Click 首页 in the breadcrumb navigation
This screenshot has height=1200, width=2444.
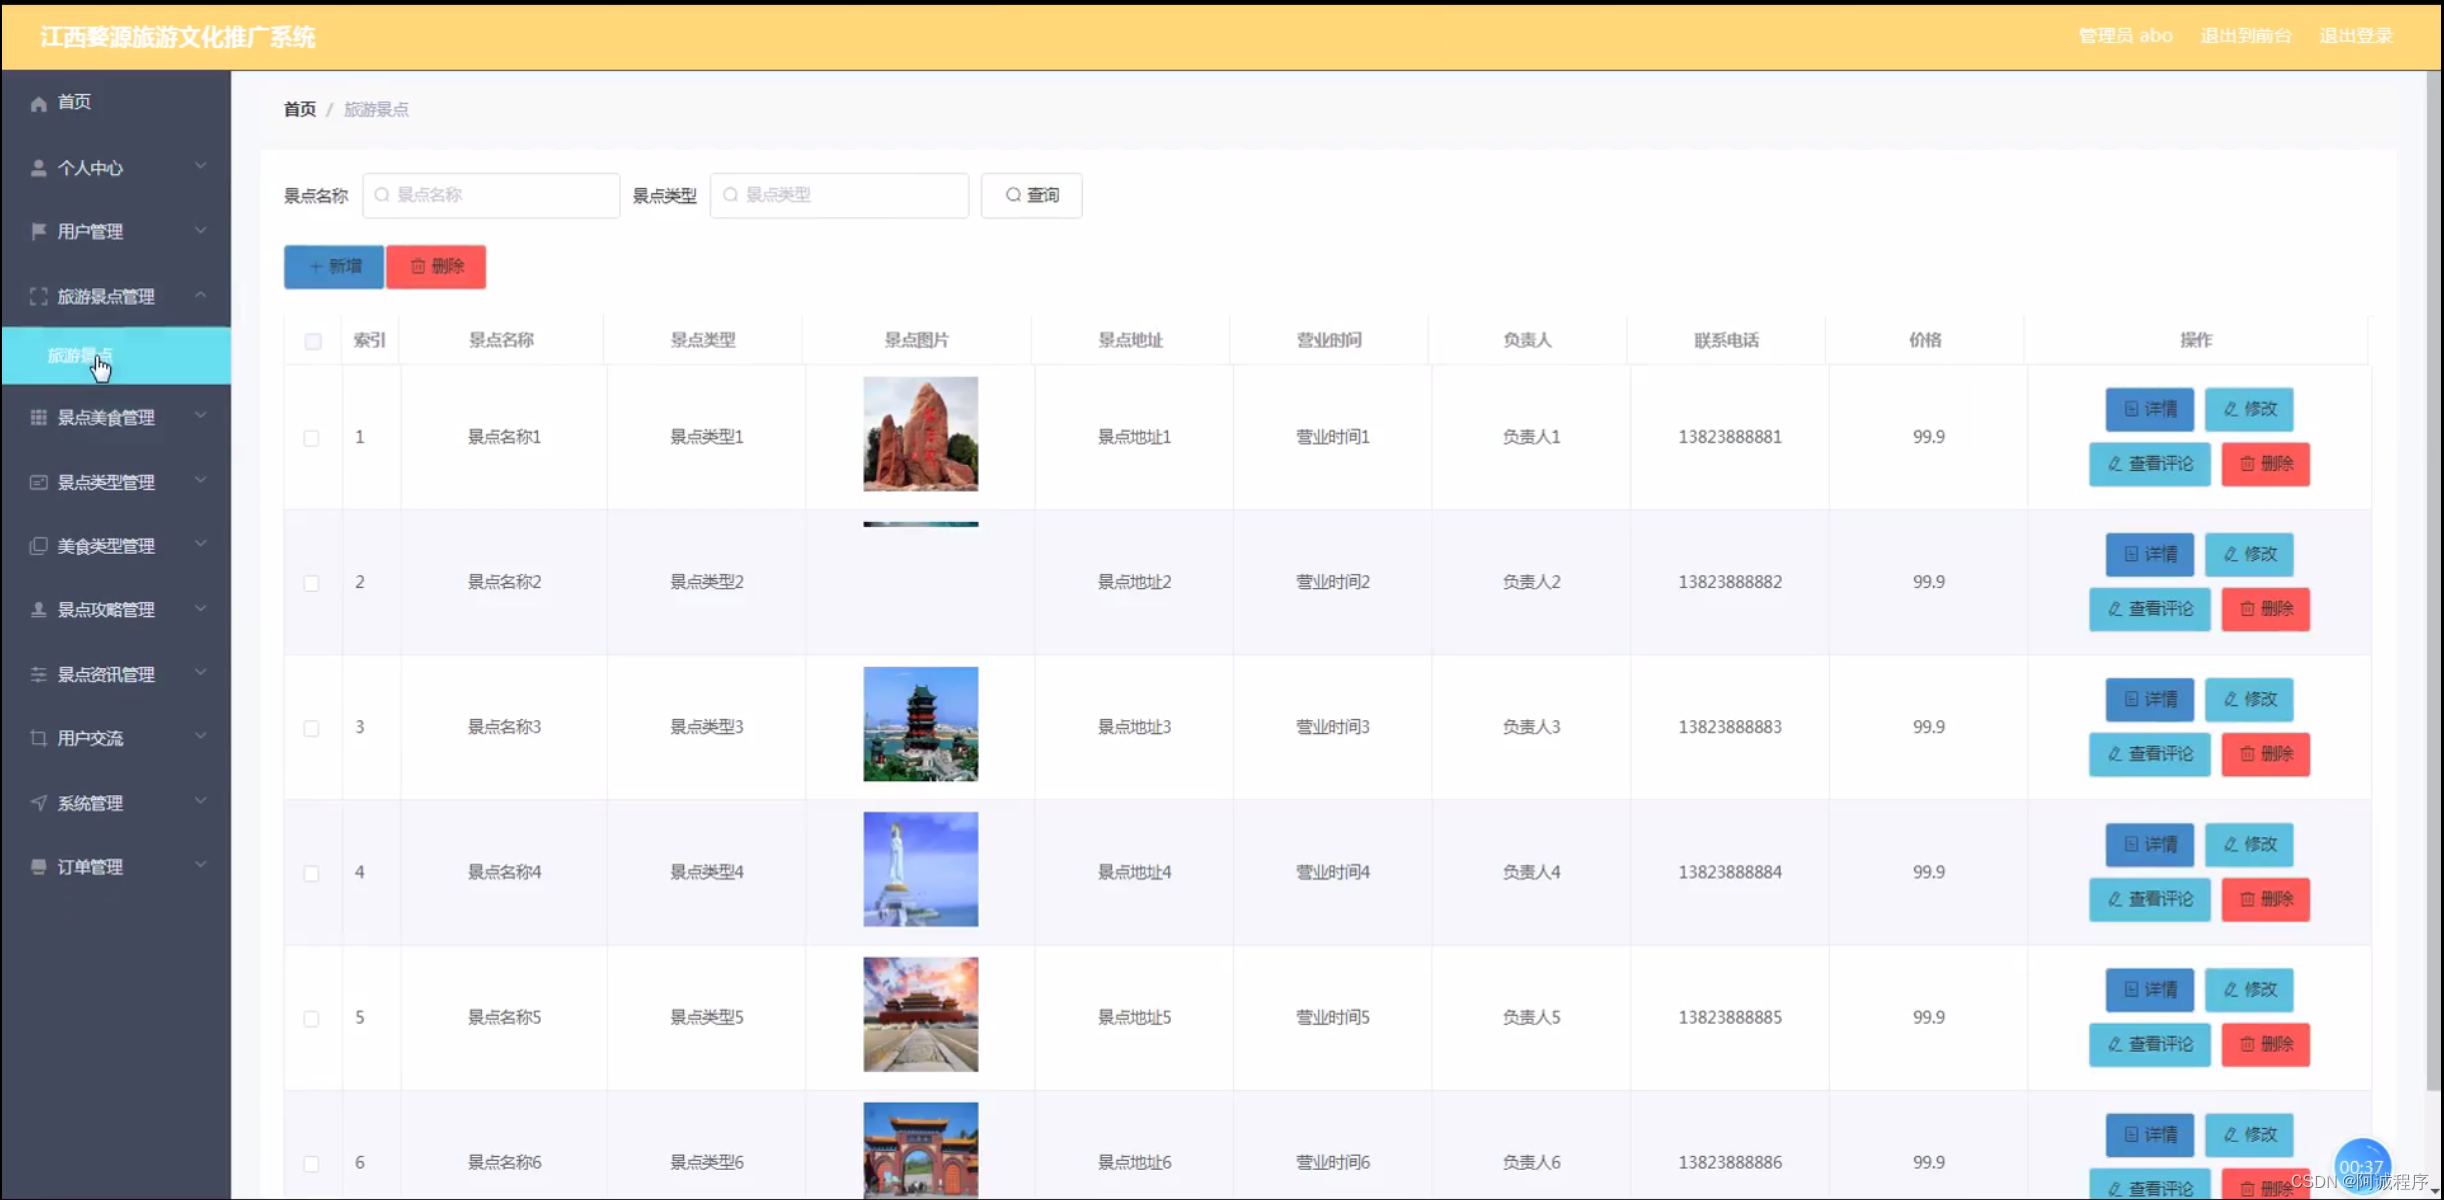[x=299, y=108]
